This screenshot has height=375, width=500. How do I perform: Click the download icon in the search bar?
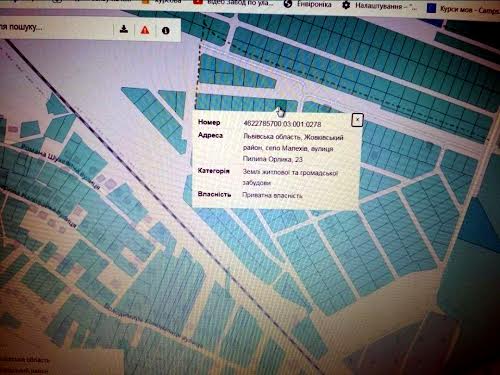click(x=124, y=29)
